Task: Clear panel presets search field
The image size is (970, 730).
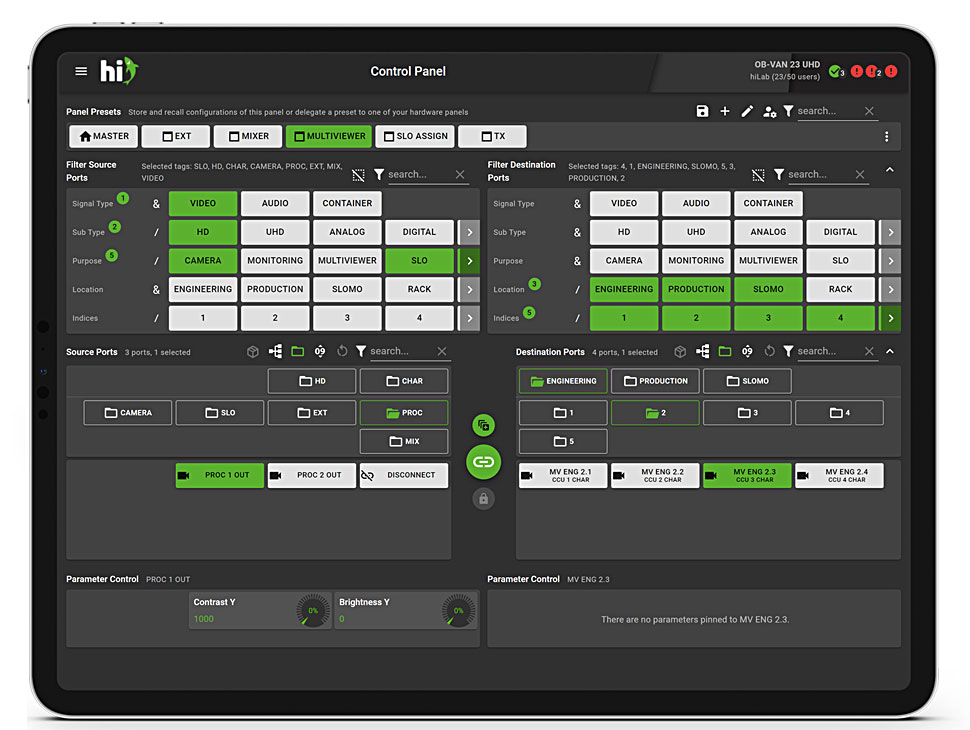Action: point(869,111)
